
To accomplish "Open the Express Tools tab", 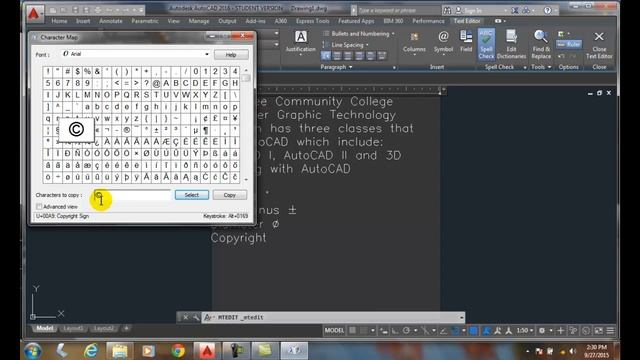I will (x=312, y=21).
